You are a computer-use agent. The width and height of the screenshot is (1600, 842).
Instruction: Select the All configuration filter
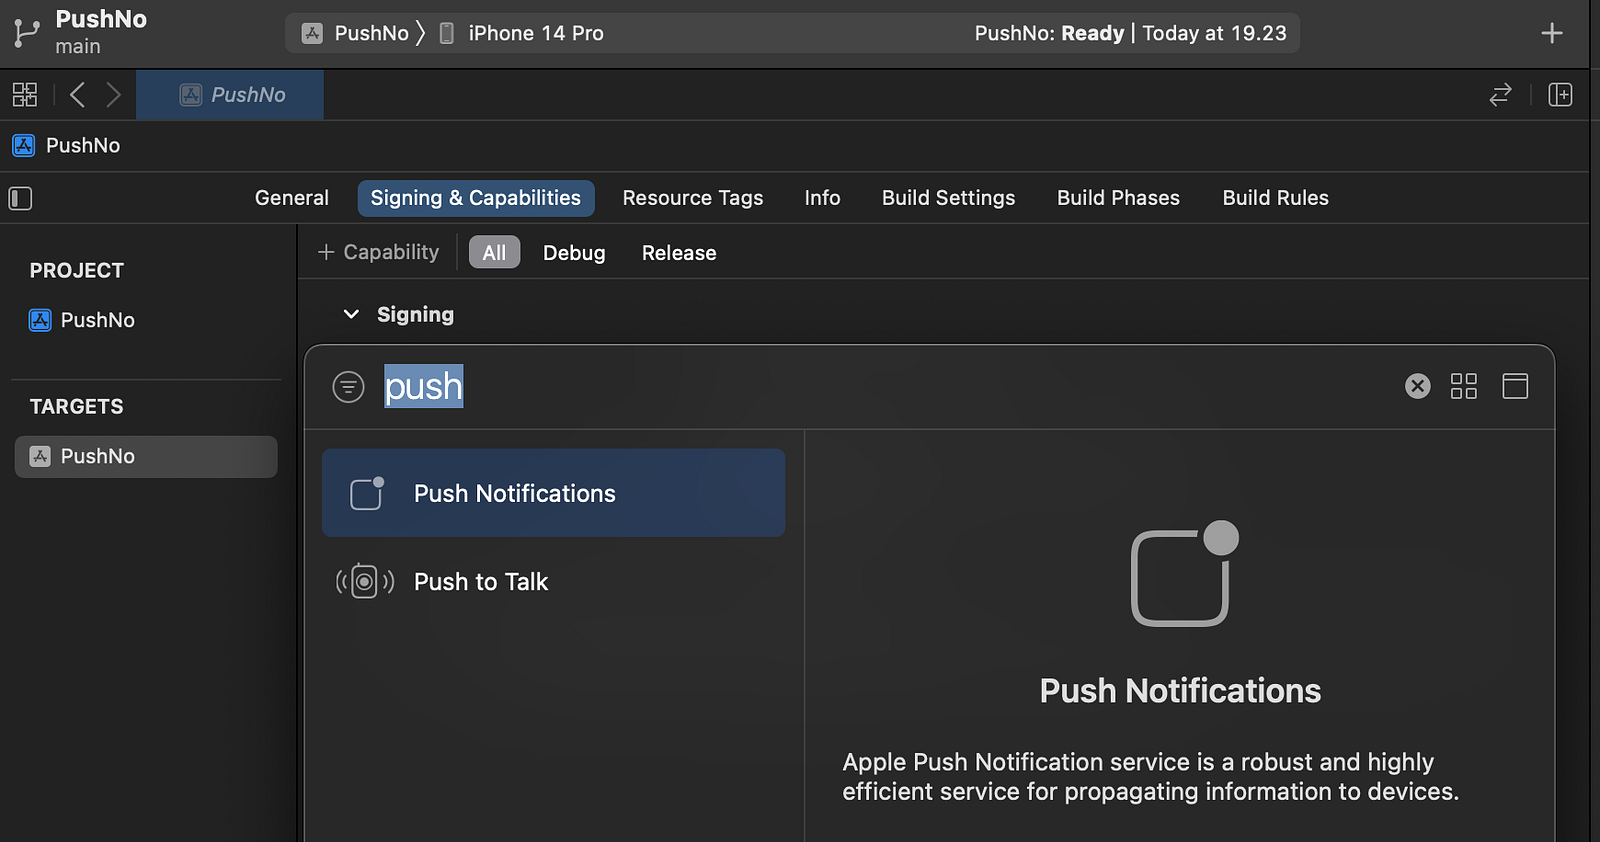click(494, 252)
